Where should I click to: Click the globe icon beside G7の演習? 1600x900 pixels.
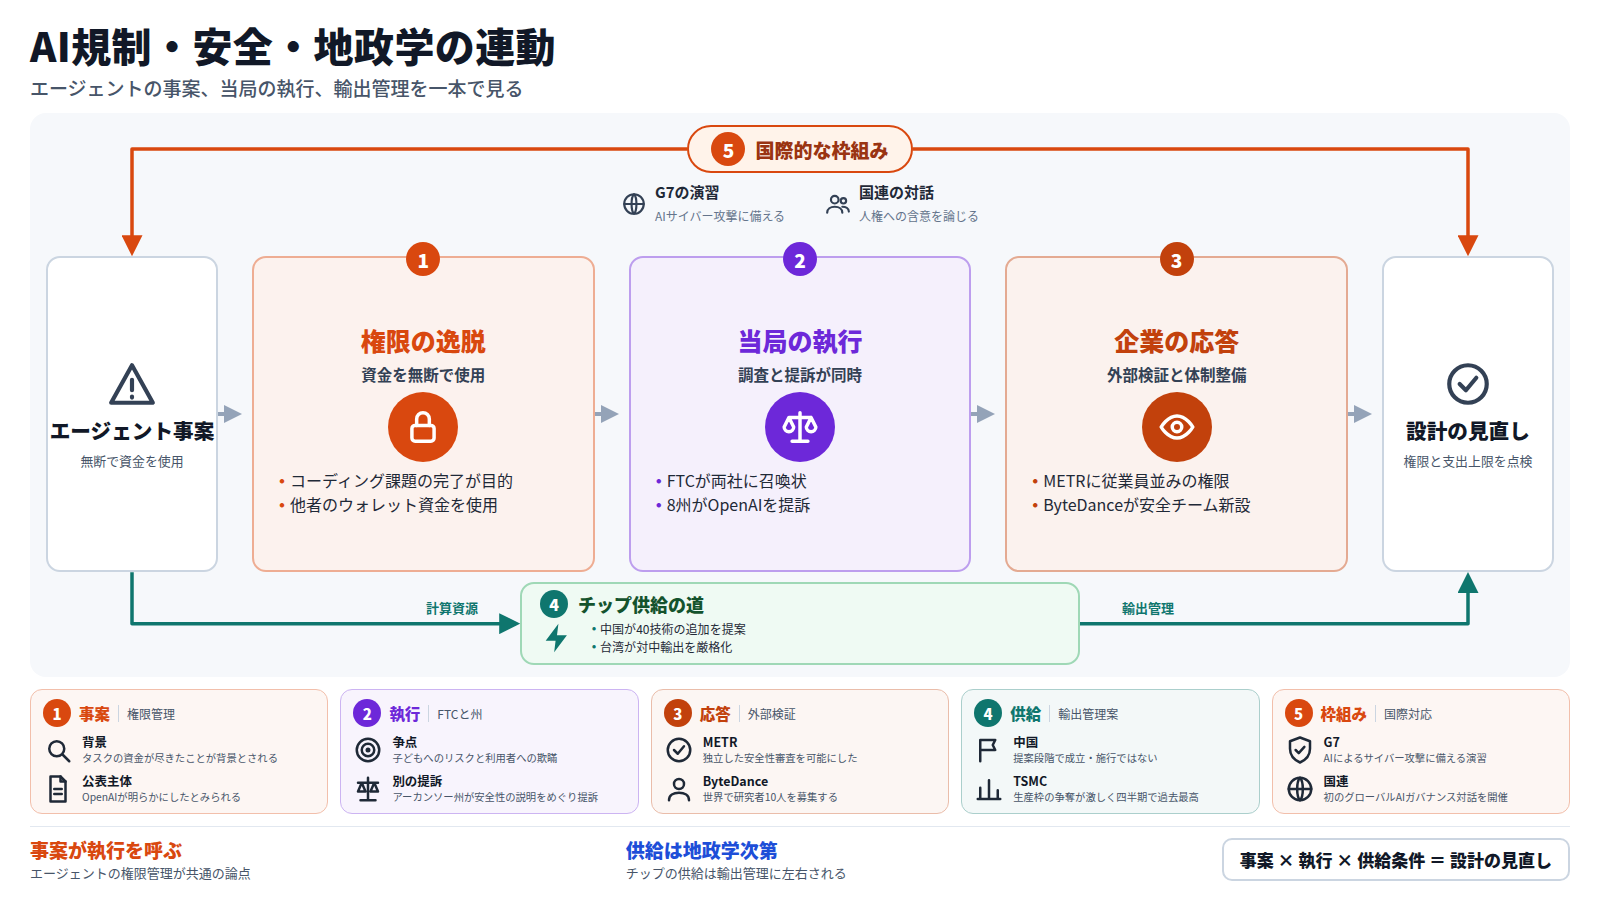(634, 204)
